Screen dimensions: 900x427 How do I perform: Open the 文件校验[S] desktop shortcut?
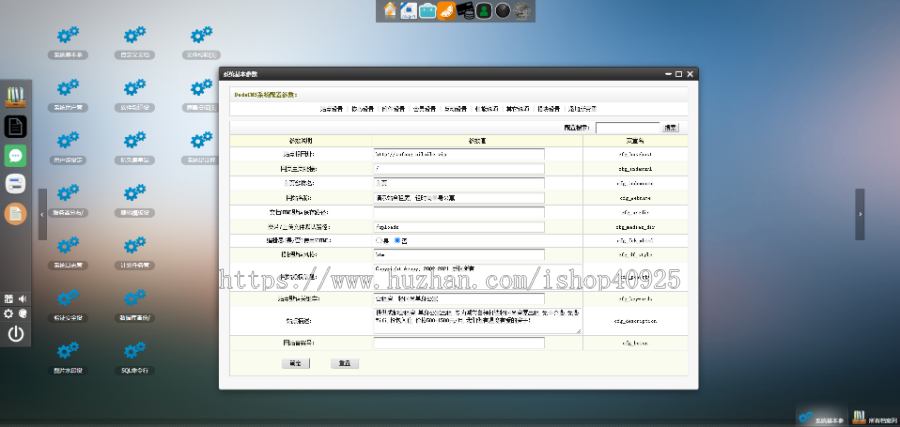click(x=201, y=43)
